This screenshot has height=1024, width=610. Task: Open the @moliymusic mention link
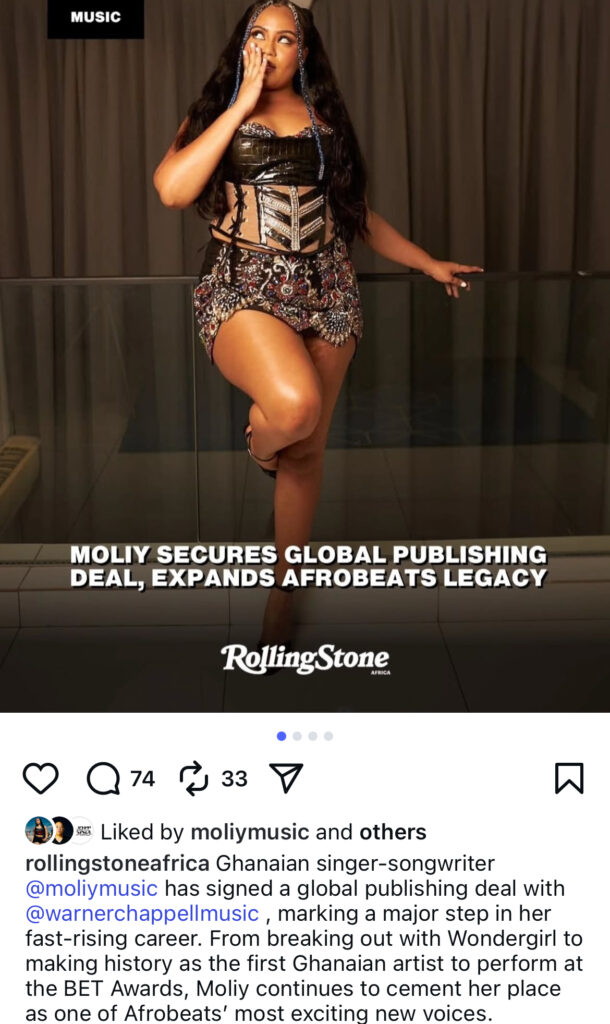click(91, 889)
